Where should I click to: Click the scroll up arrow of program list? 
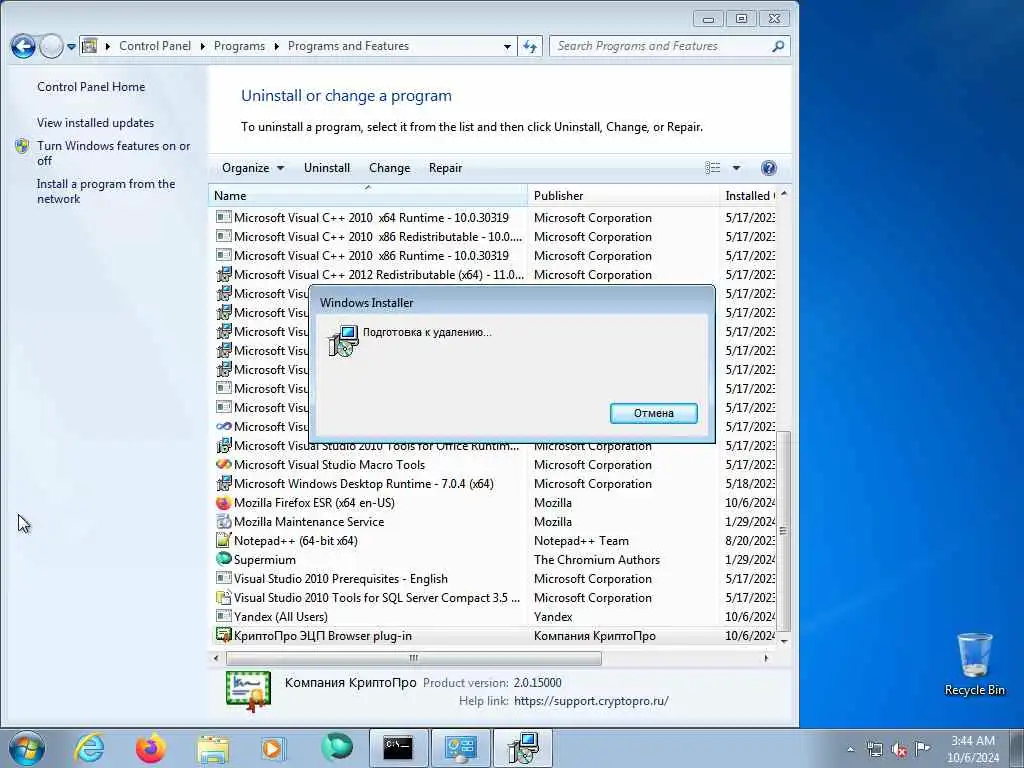coord(784,194)
